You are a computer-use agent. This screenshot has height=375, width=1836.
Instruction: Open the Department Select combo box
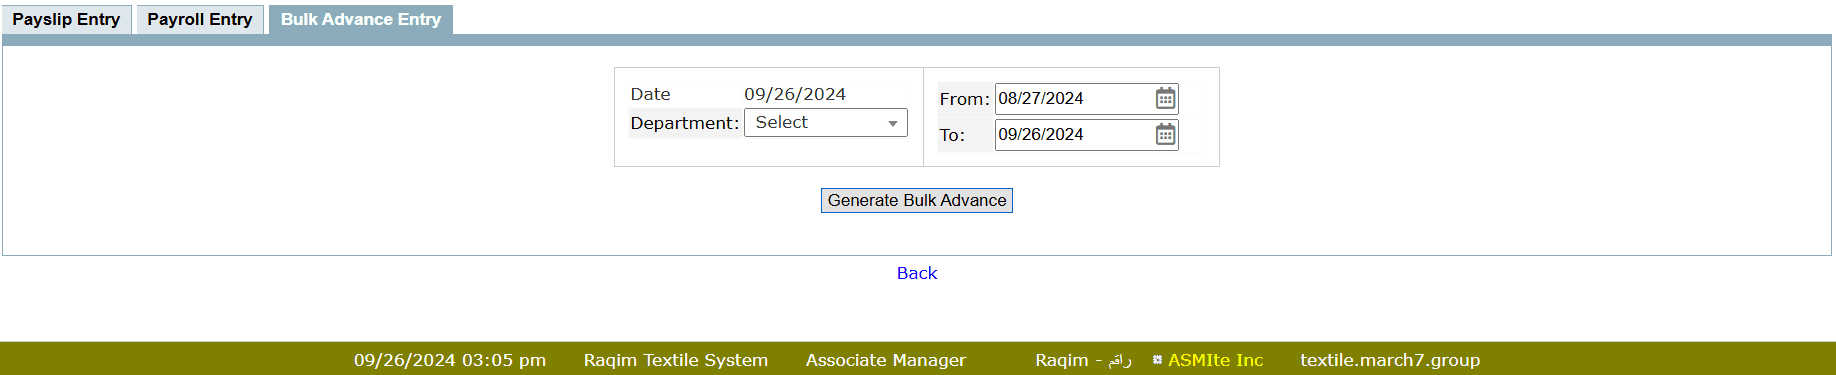tap(826, 122)
